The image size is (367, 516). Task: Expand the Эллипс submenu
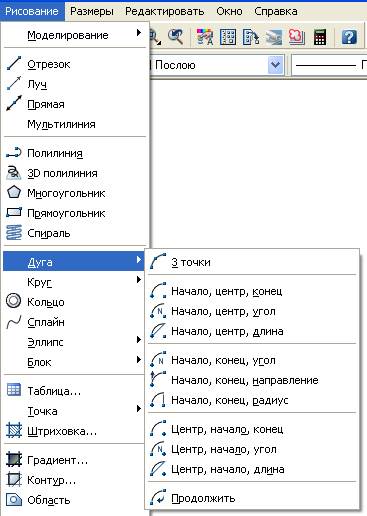click(75, 342)
